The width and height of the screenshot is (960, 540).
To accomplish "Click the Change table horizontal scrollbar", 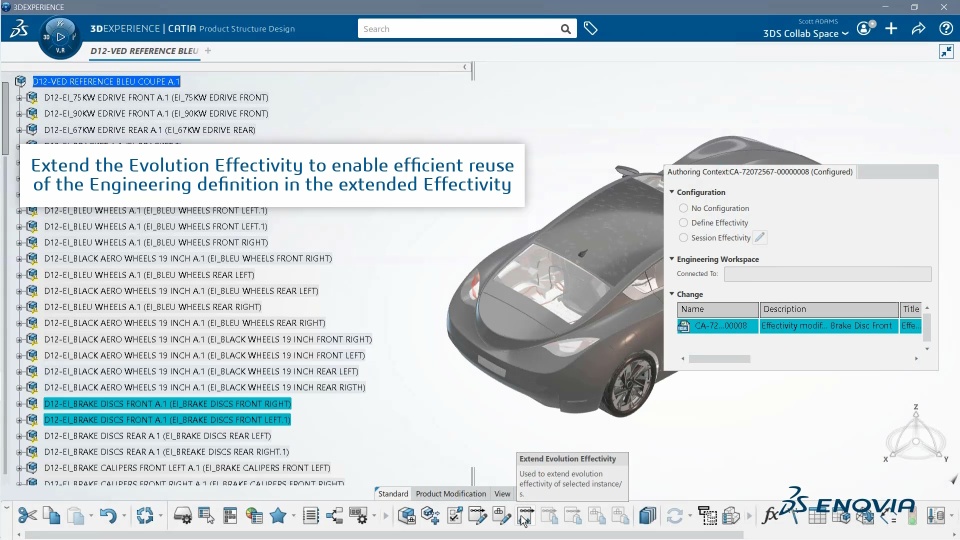I will [719, 359].
